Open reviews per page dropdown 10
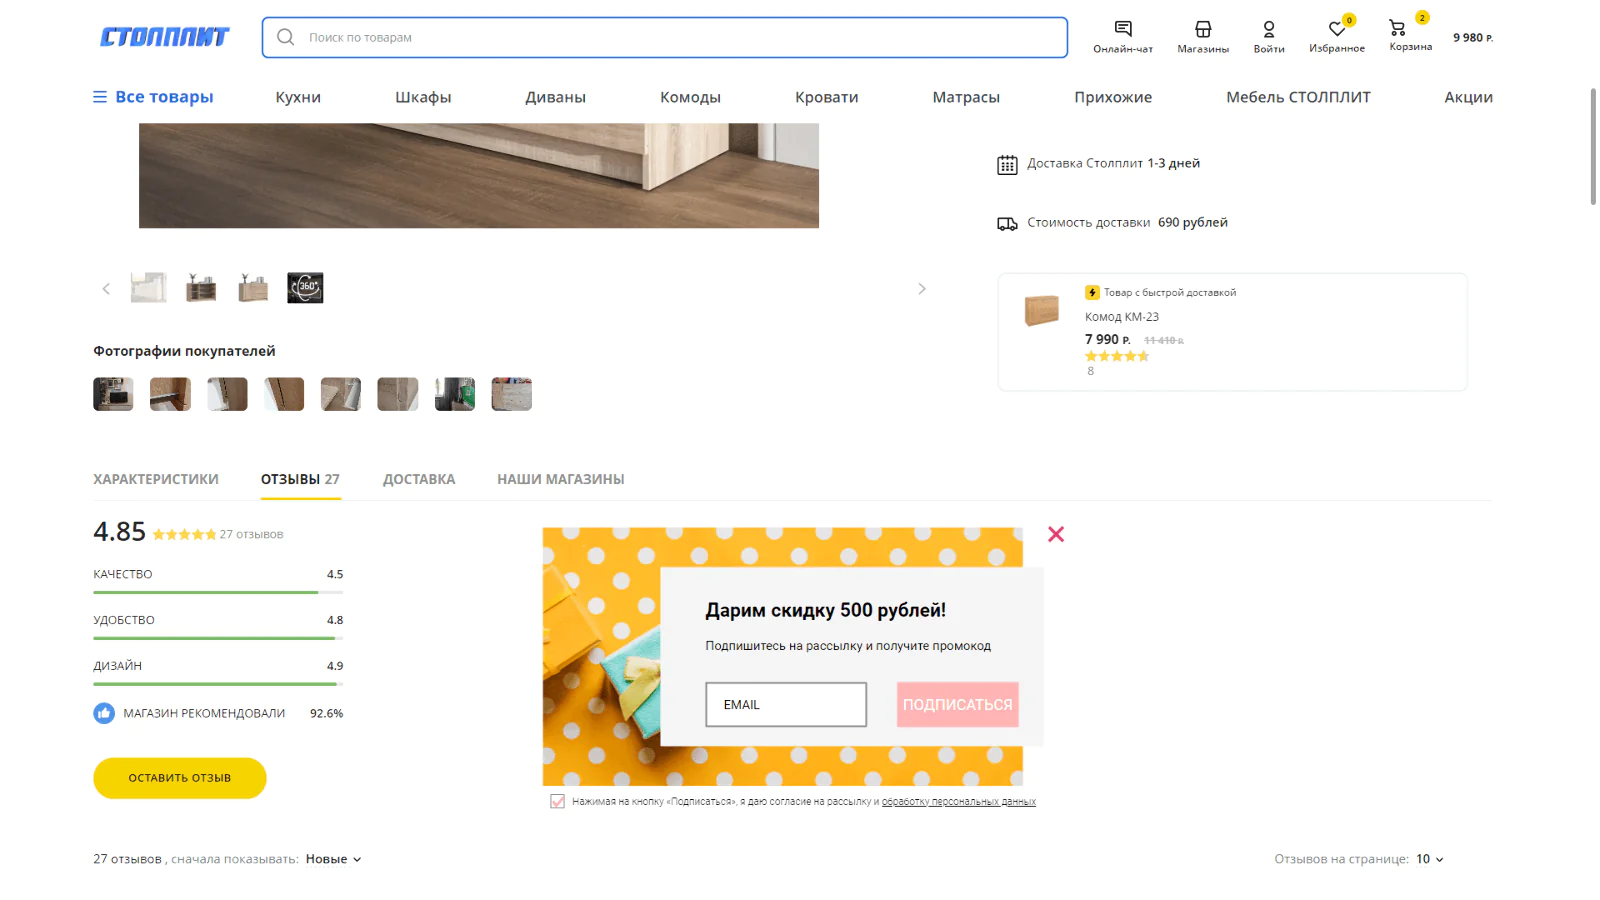The height and width of the screenshot is (900, 1600). point(1430,859)
